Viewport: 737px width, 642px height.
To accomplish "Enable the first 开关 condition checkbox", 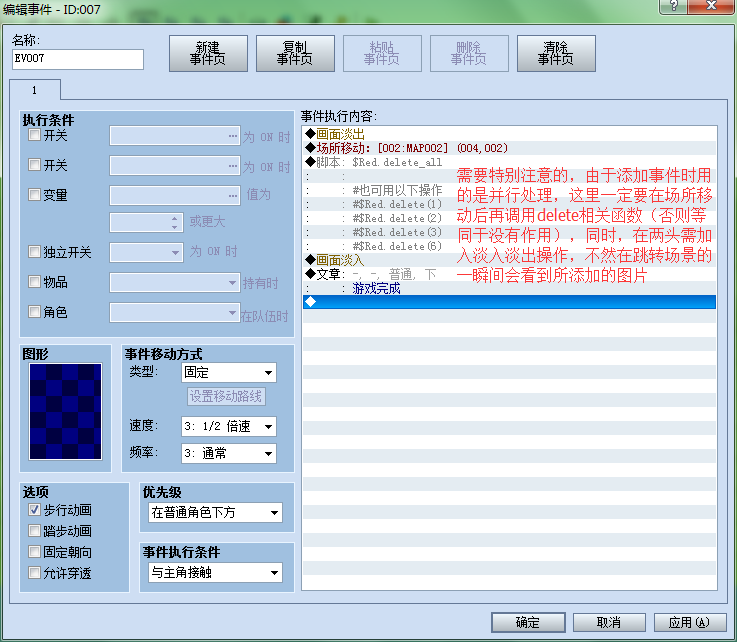I will (34, 135).
